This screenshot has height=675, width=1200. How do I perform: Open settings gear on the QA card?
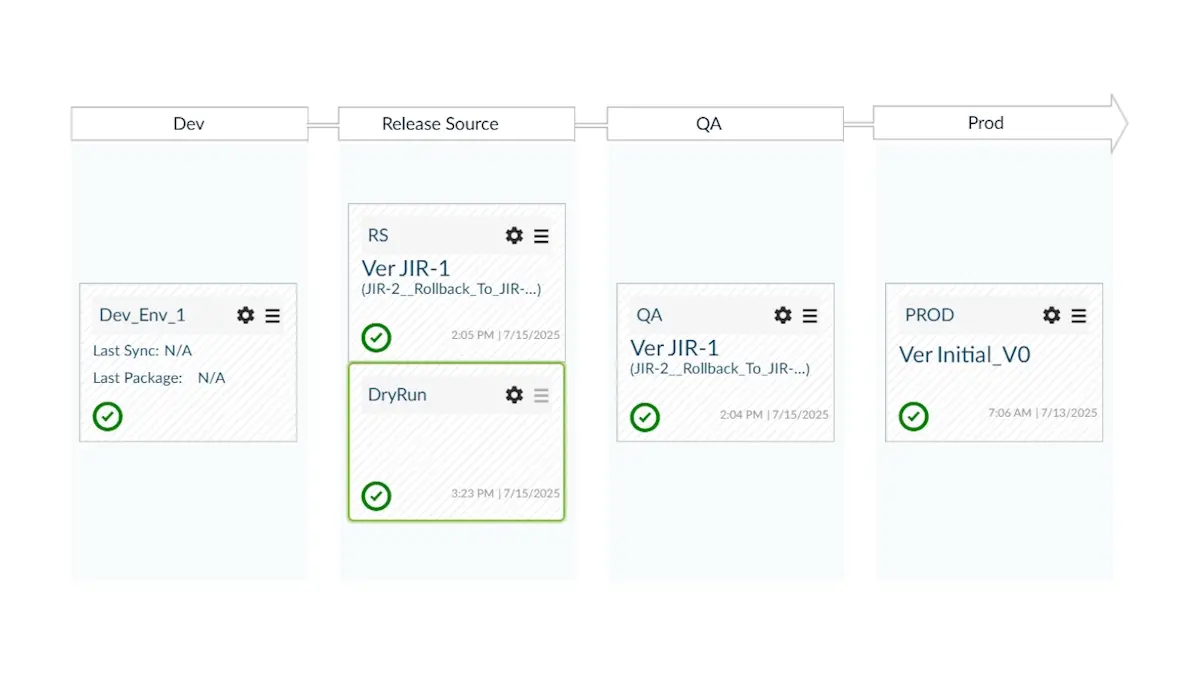(x=782, y=315)
